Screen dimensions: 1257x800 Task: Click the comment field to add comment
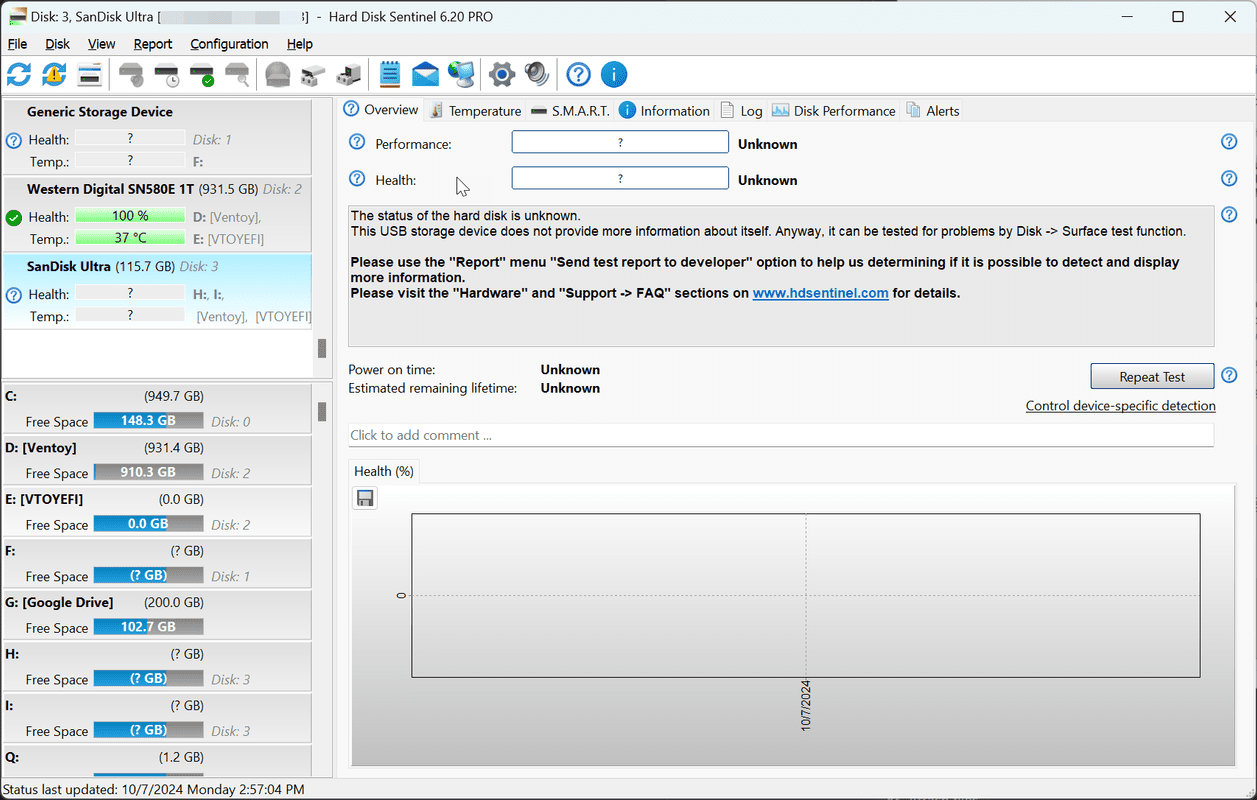[x=781, y=435]
